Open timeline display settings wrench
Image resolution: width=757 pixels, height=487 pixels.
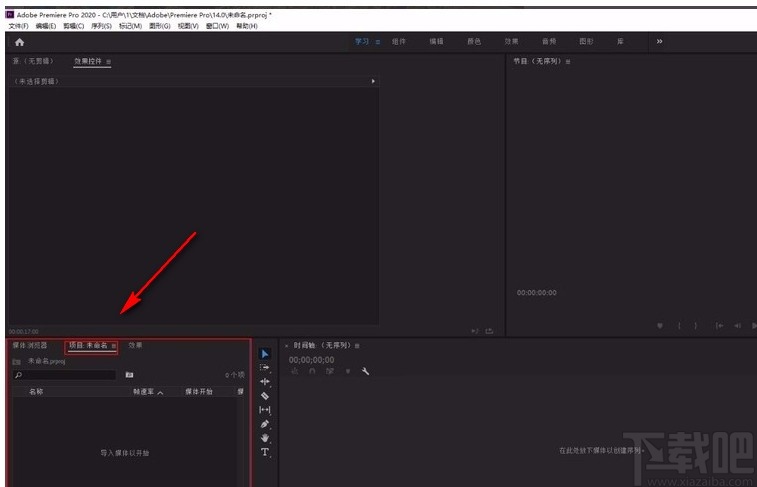point(365,371)
